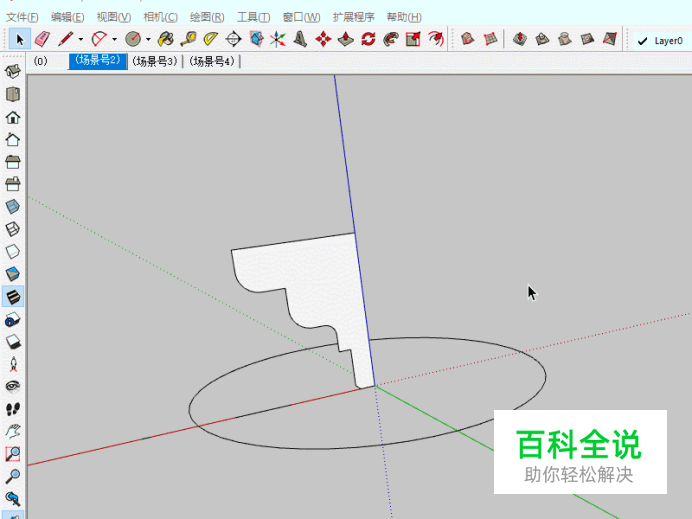
Task: Open the 窗口(W) menu
Action: coord(301,17)
